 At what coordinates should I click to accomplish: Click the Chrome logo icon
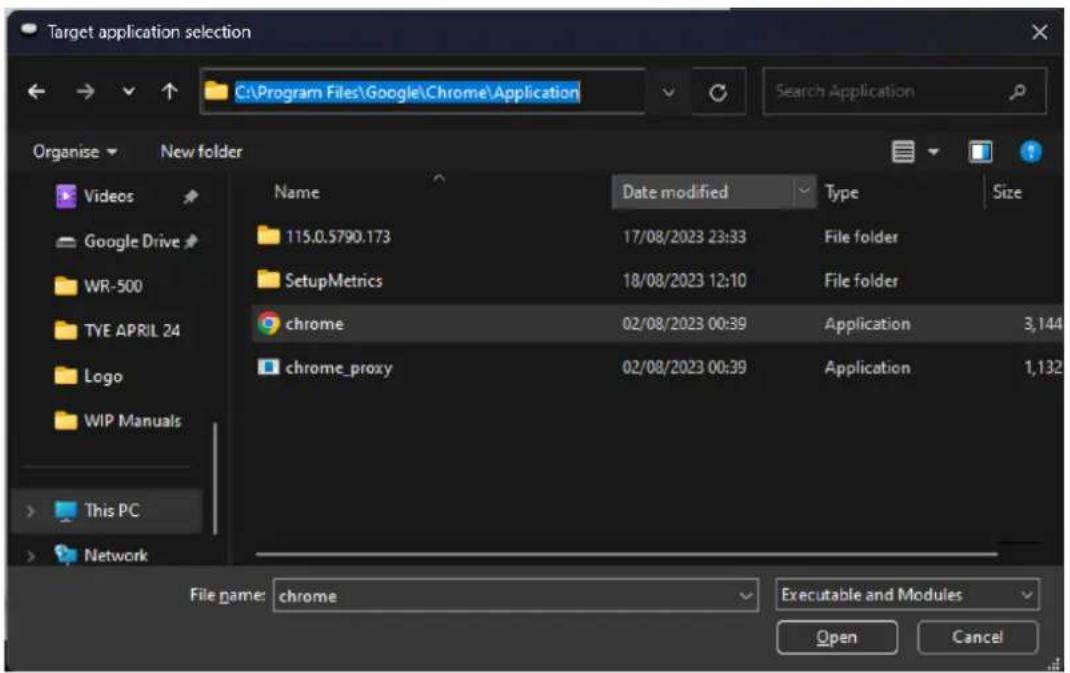click(269, 323)
